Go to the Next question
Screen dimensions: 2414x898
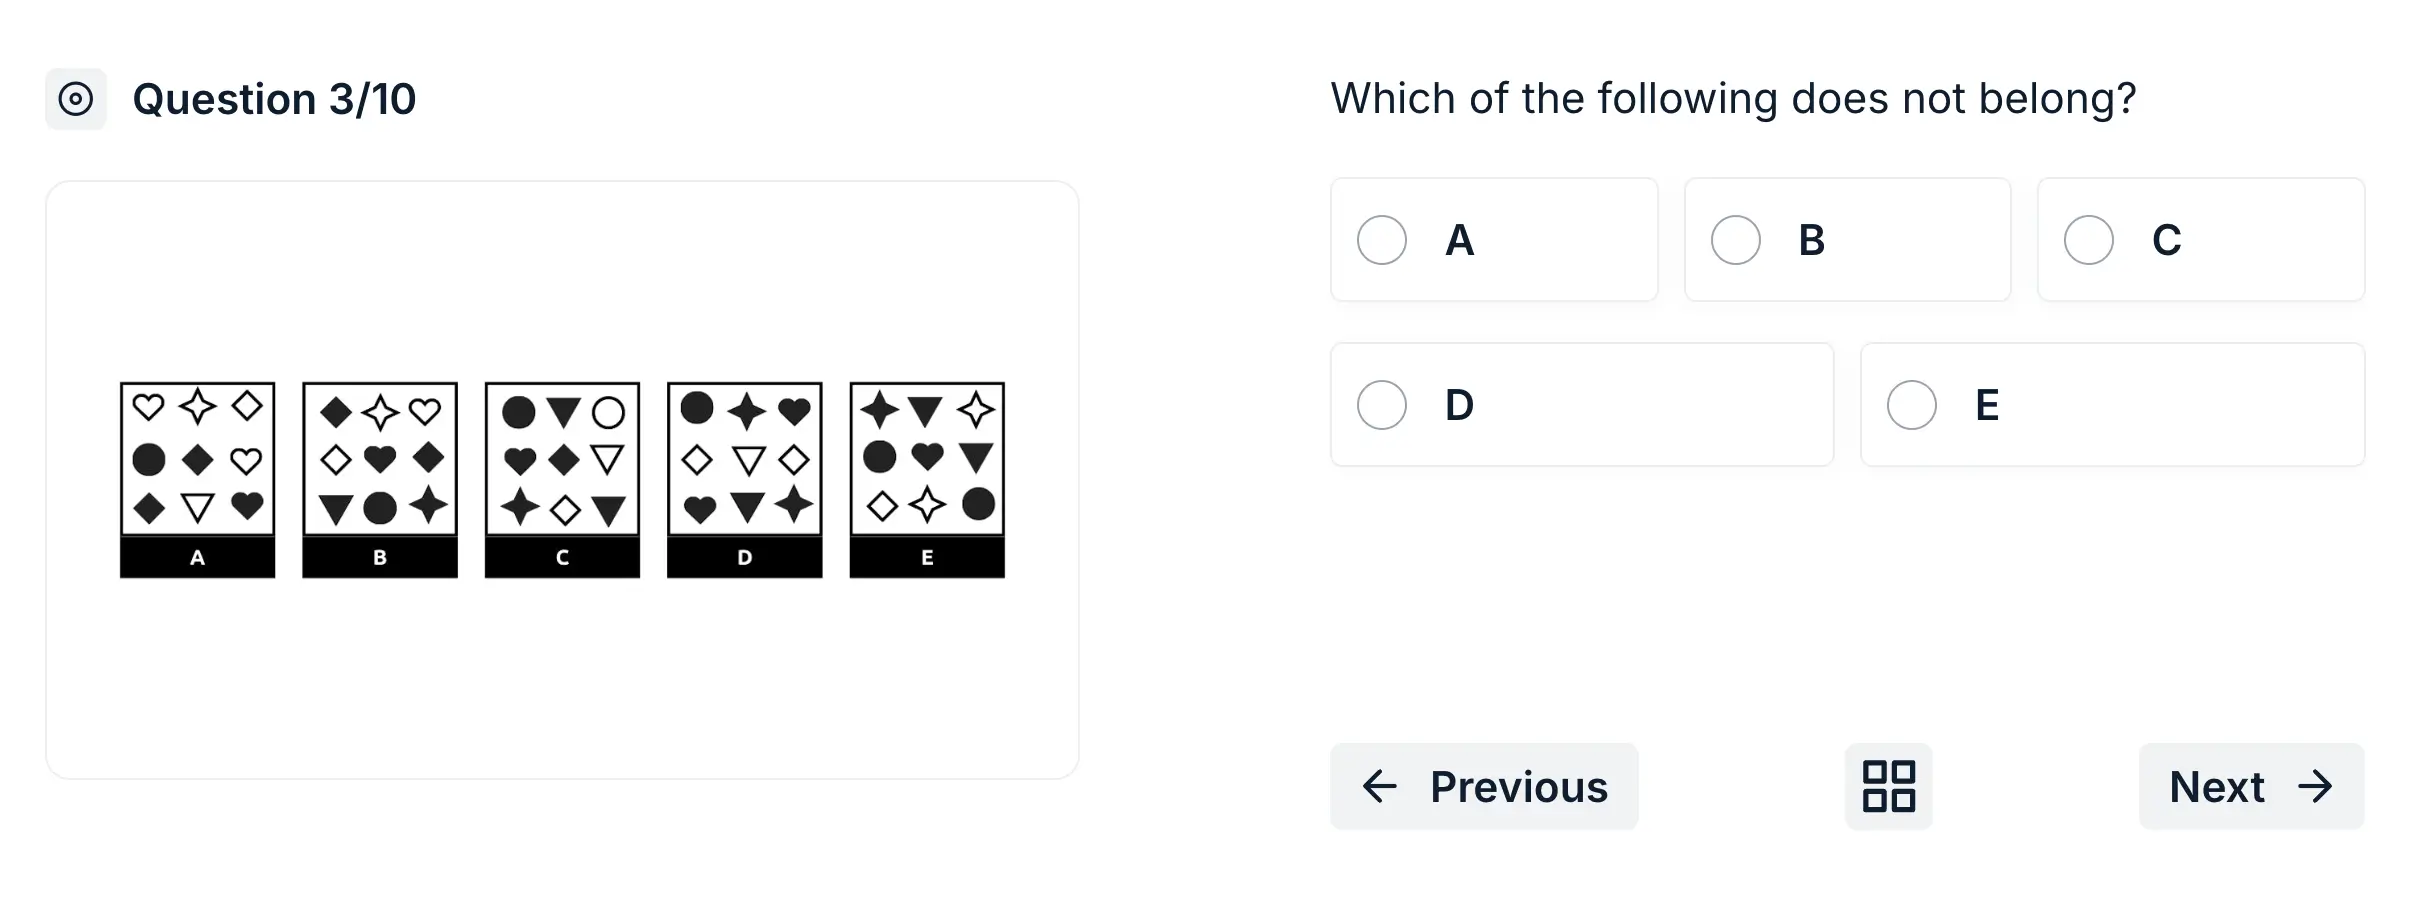2250,786
